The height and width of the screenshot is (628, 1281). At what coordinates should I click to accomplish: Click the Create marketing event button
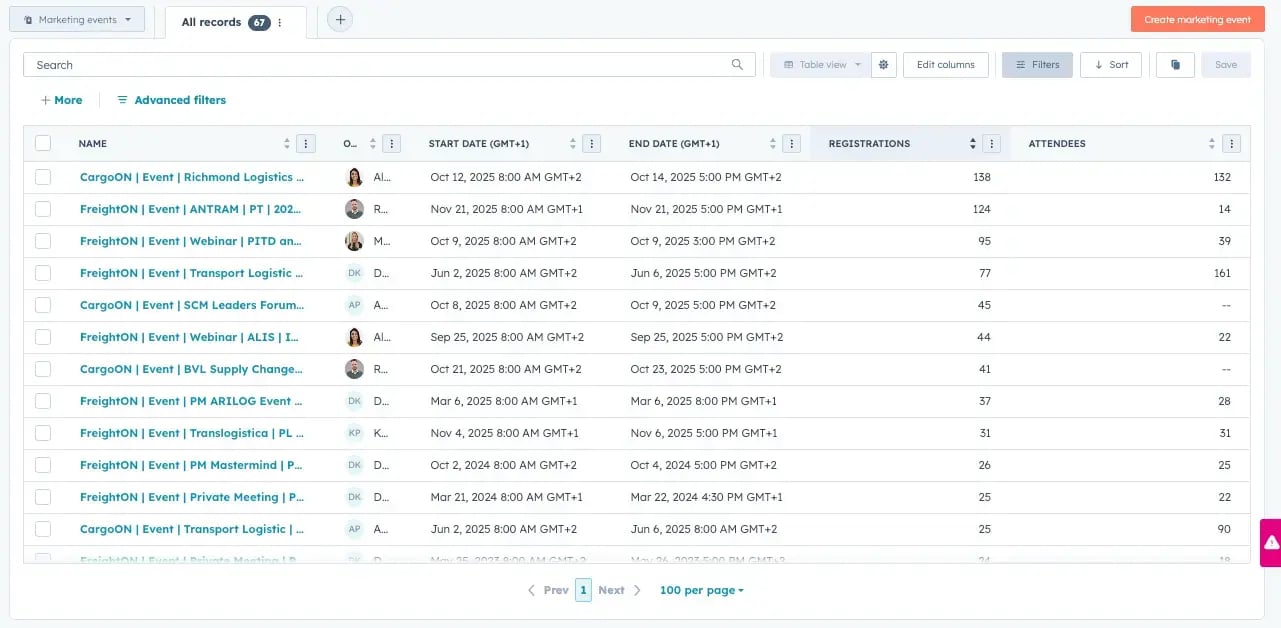[1197, 18]
